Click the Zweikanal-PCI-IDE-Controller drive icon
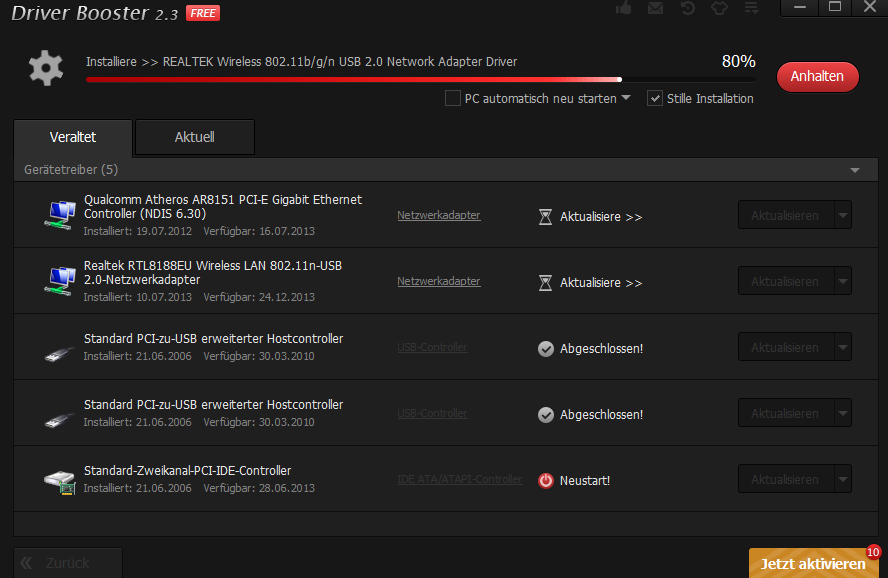The image size is (888, 578). point(60,482)
